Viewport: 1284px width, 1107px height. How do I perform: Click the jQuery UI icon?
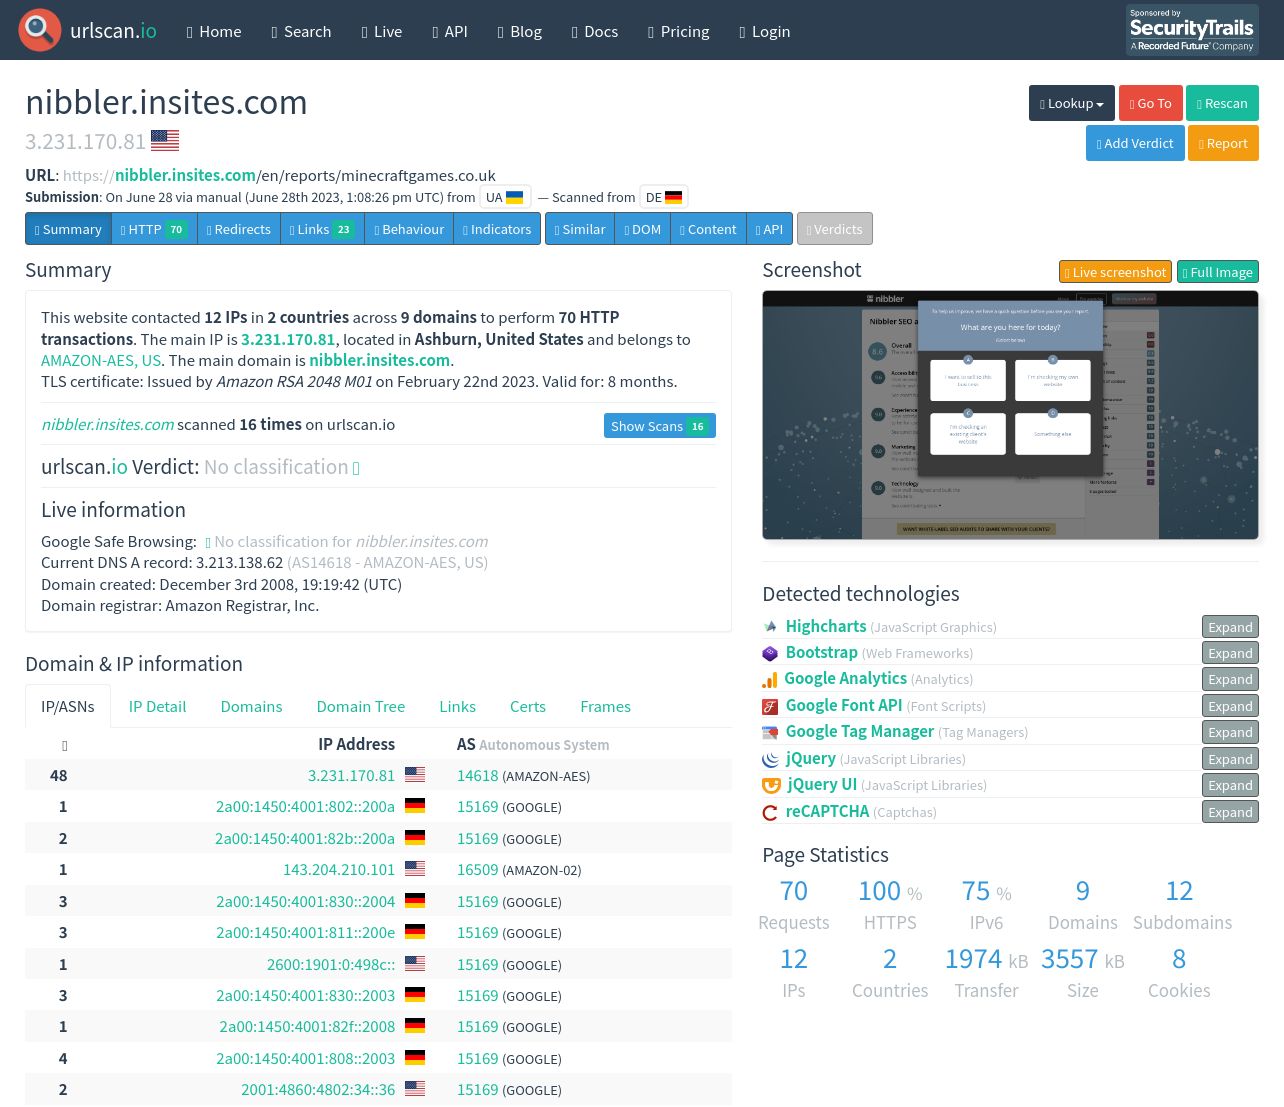point(771,785)
